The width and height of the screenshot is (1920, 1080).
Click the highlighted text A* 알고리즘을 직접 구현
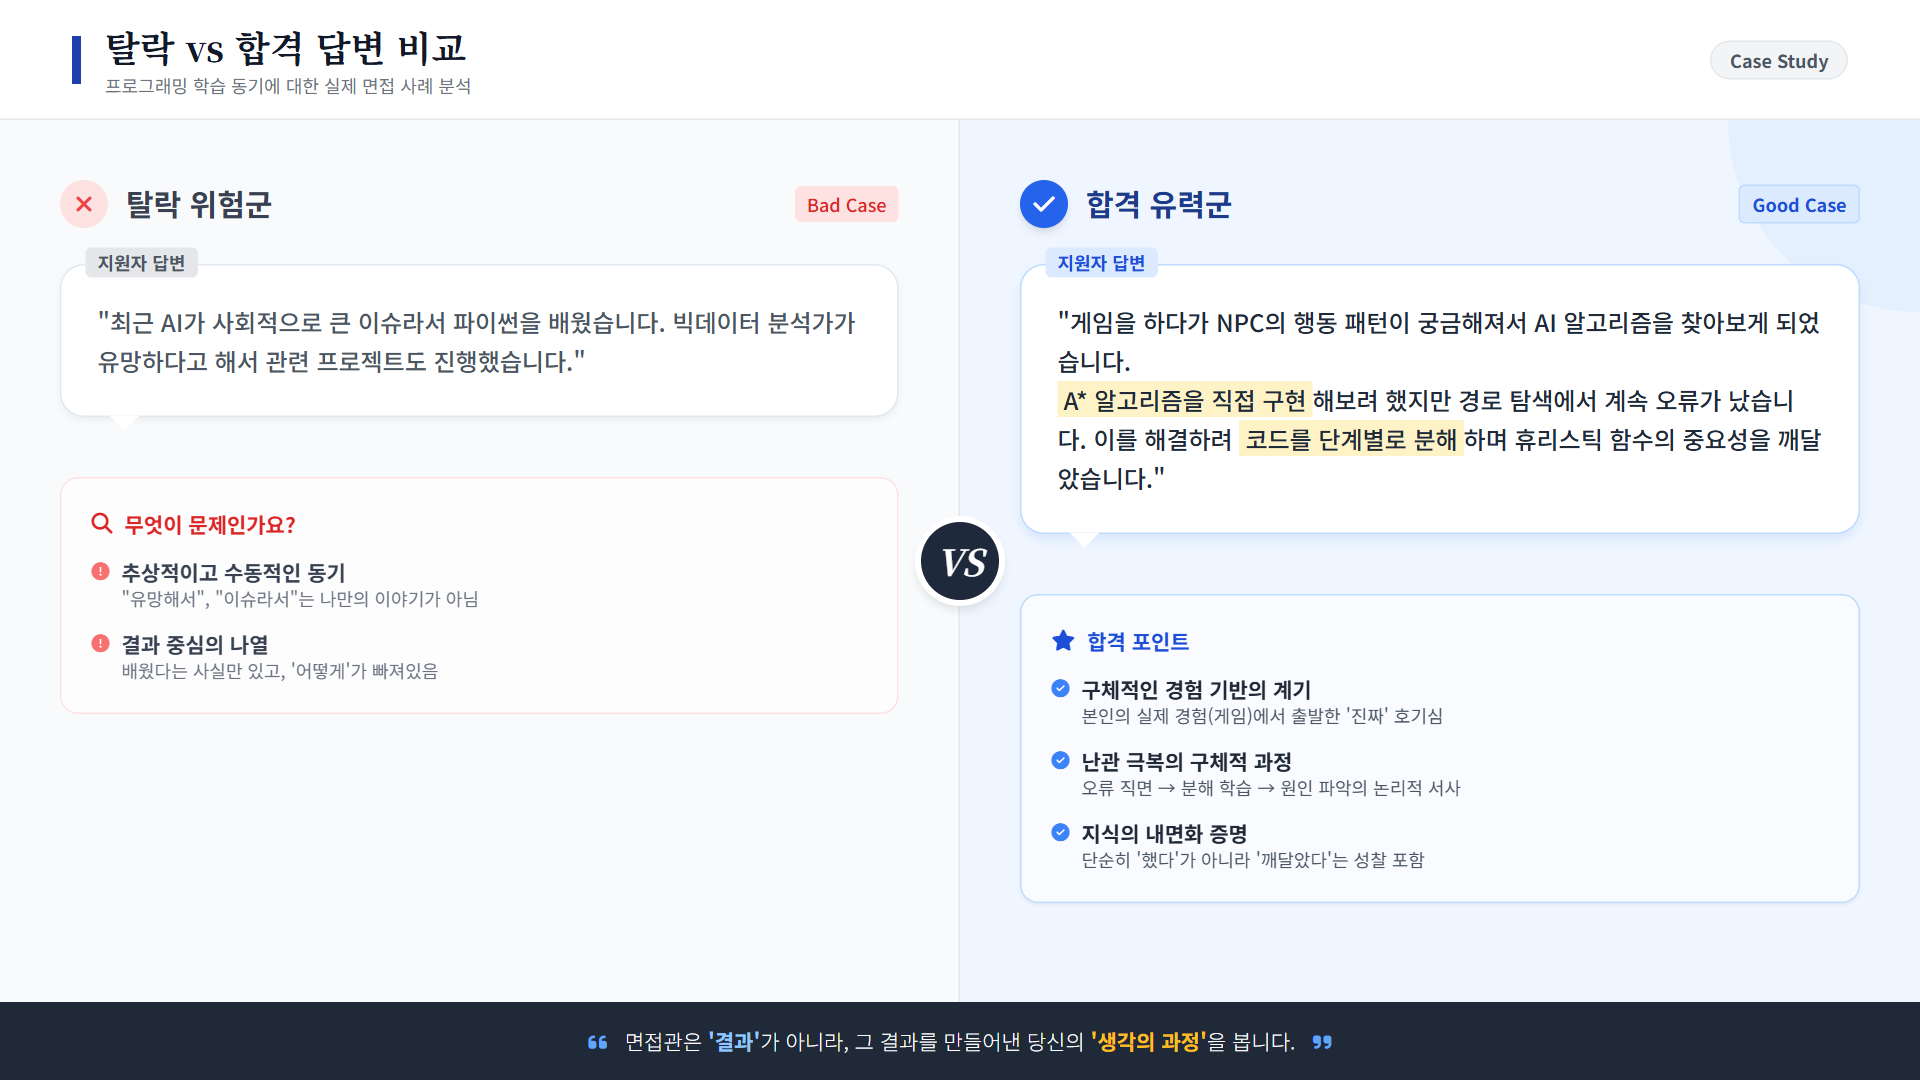point(1184,401)
